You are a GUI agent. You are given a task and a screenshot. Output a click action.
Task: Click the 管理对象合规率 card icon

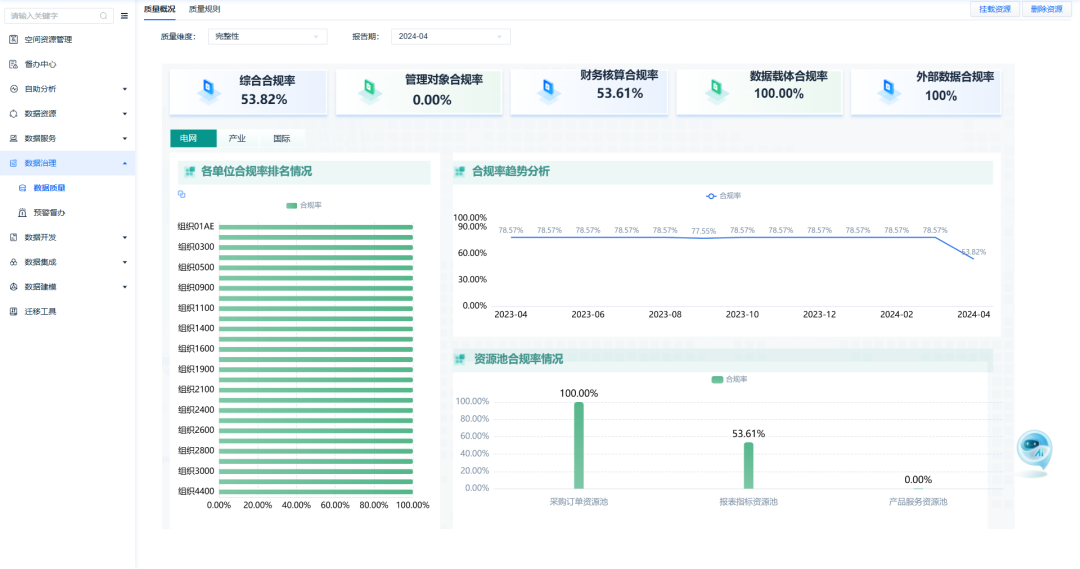pyautogui.click(x=370, y=90)
